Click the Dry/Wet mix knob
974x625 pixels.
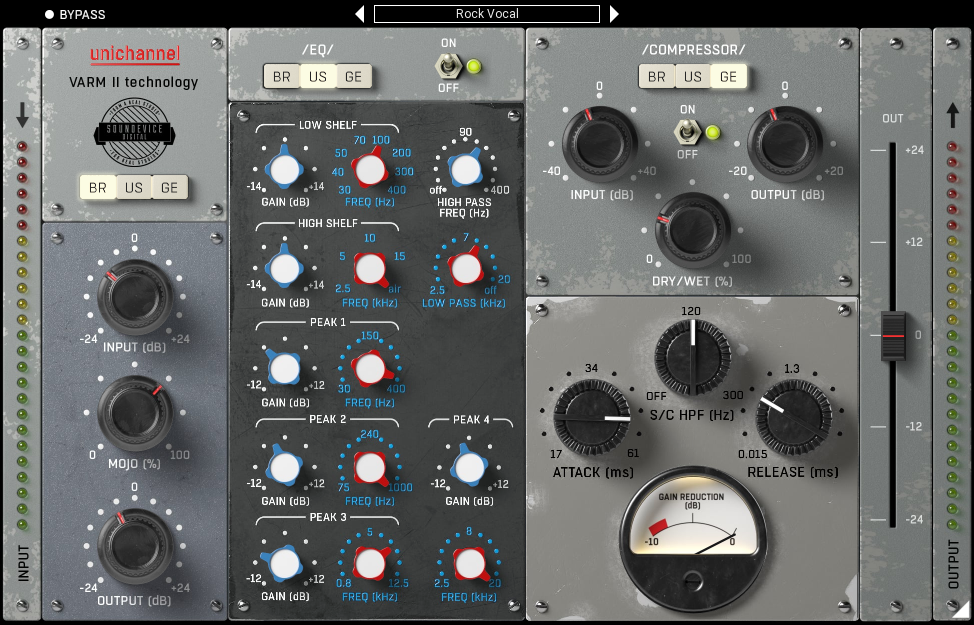pyautogui.click(x=691, y=231)
